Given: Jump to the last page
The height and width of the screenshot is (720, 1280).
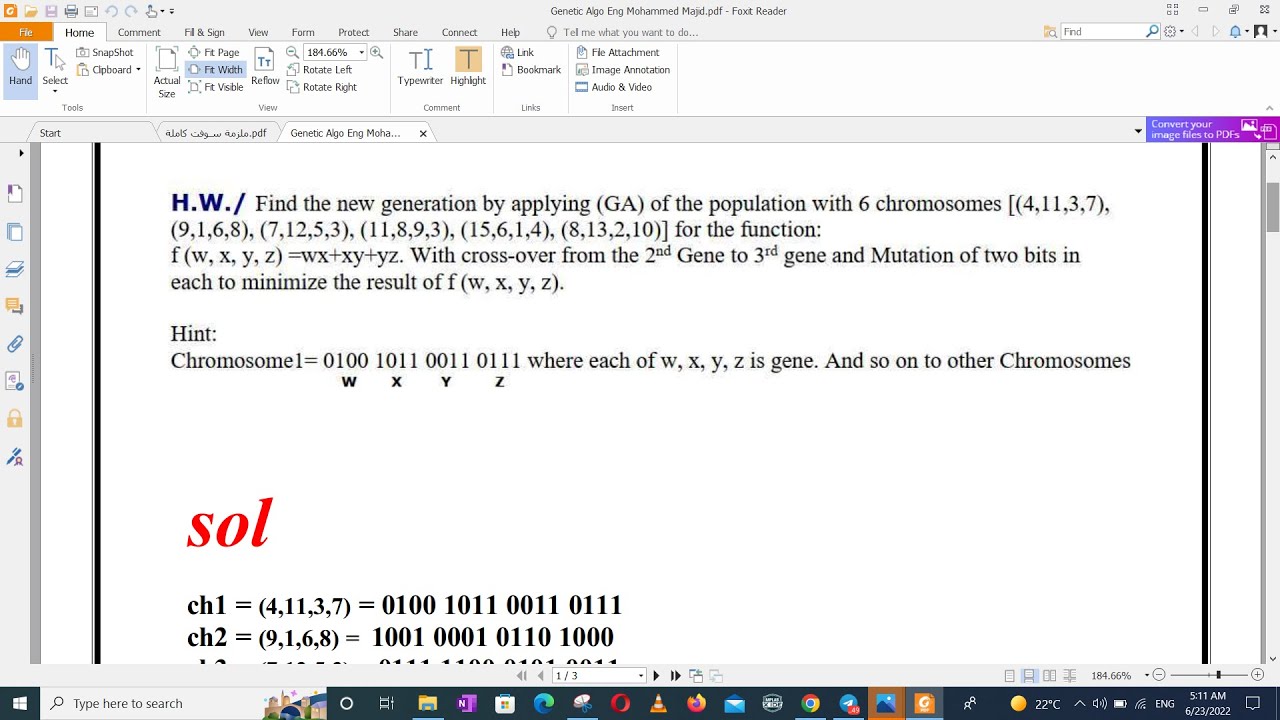Looking at the screenshot, I should tap(675, 676).
